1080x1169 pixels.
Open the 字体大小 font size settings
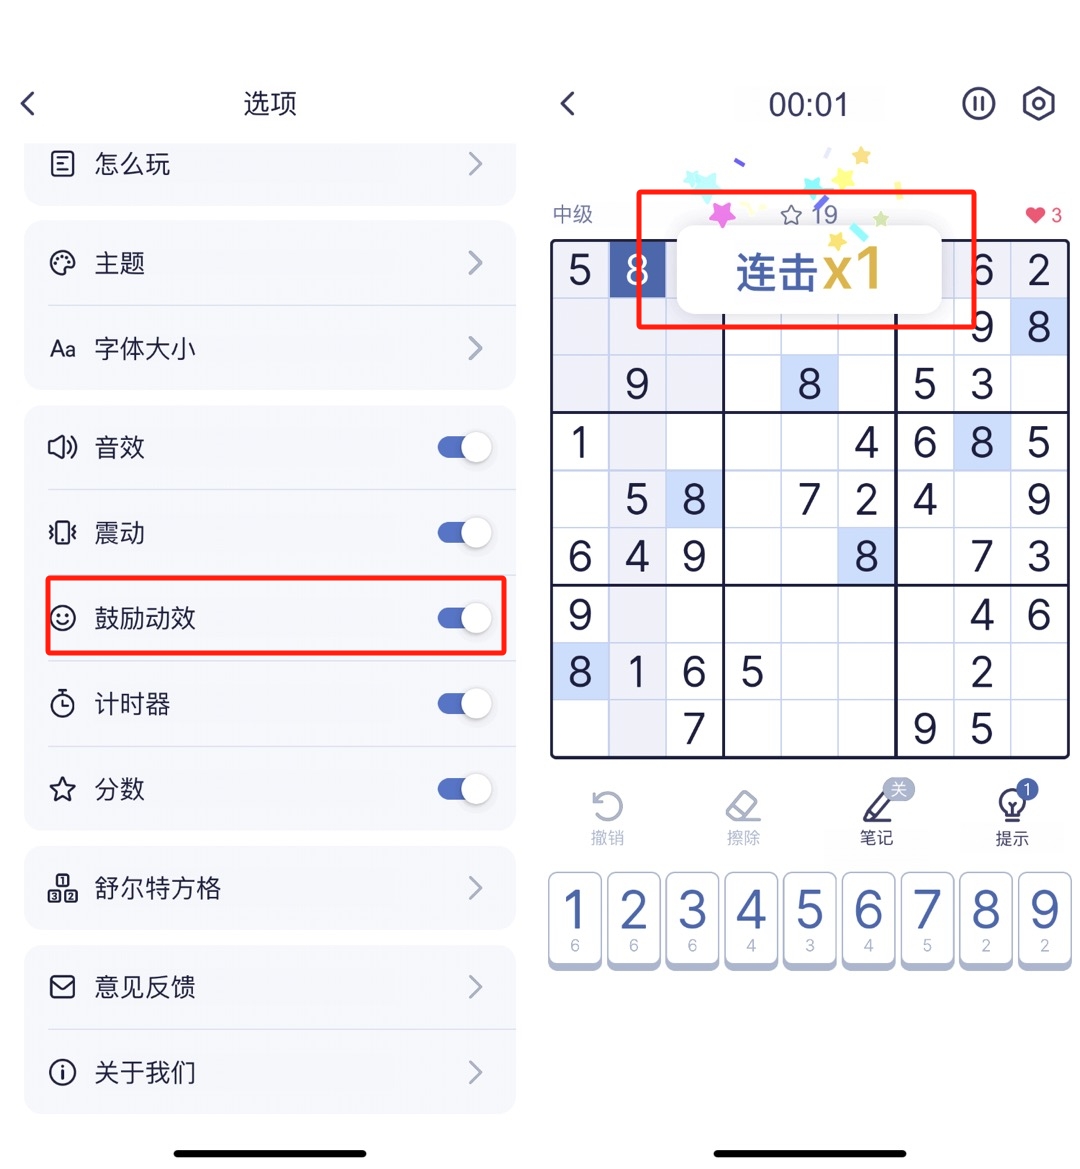[270, 348]
